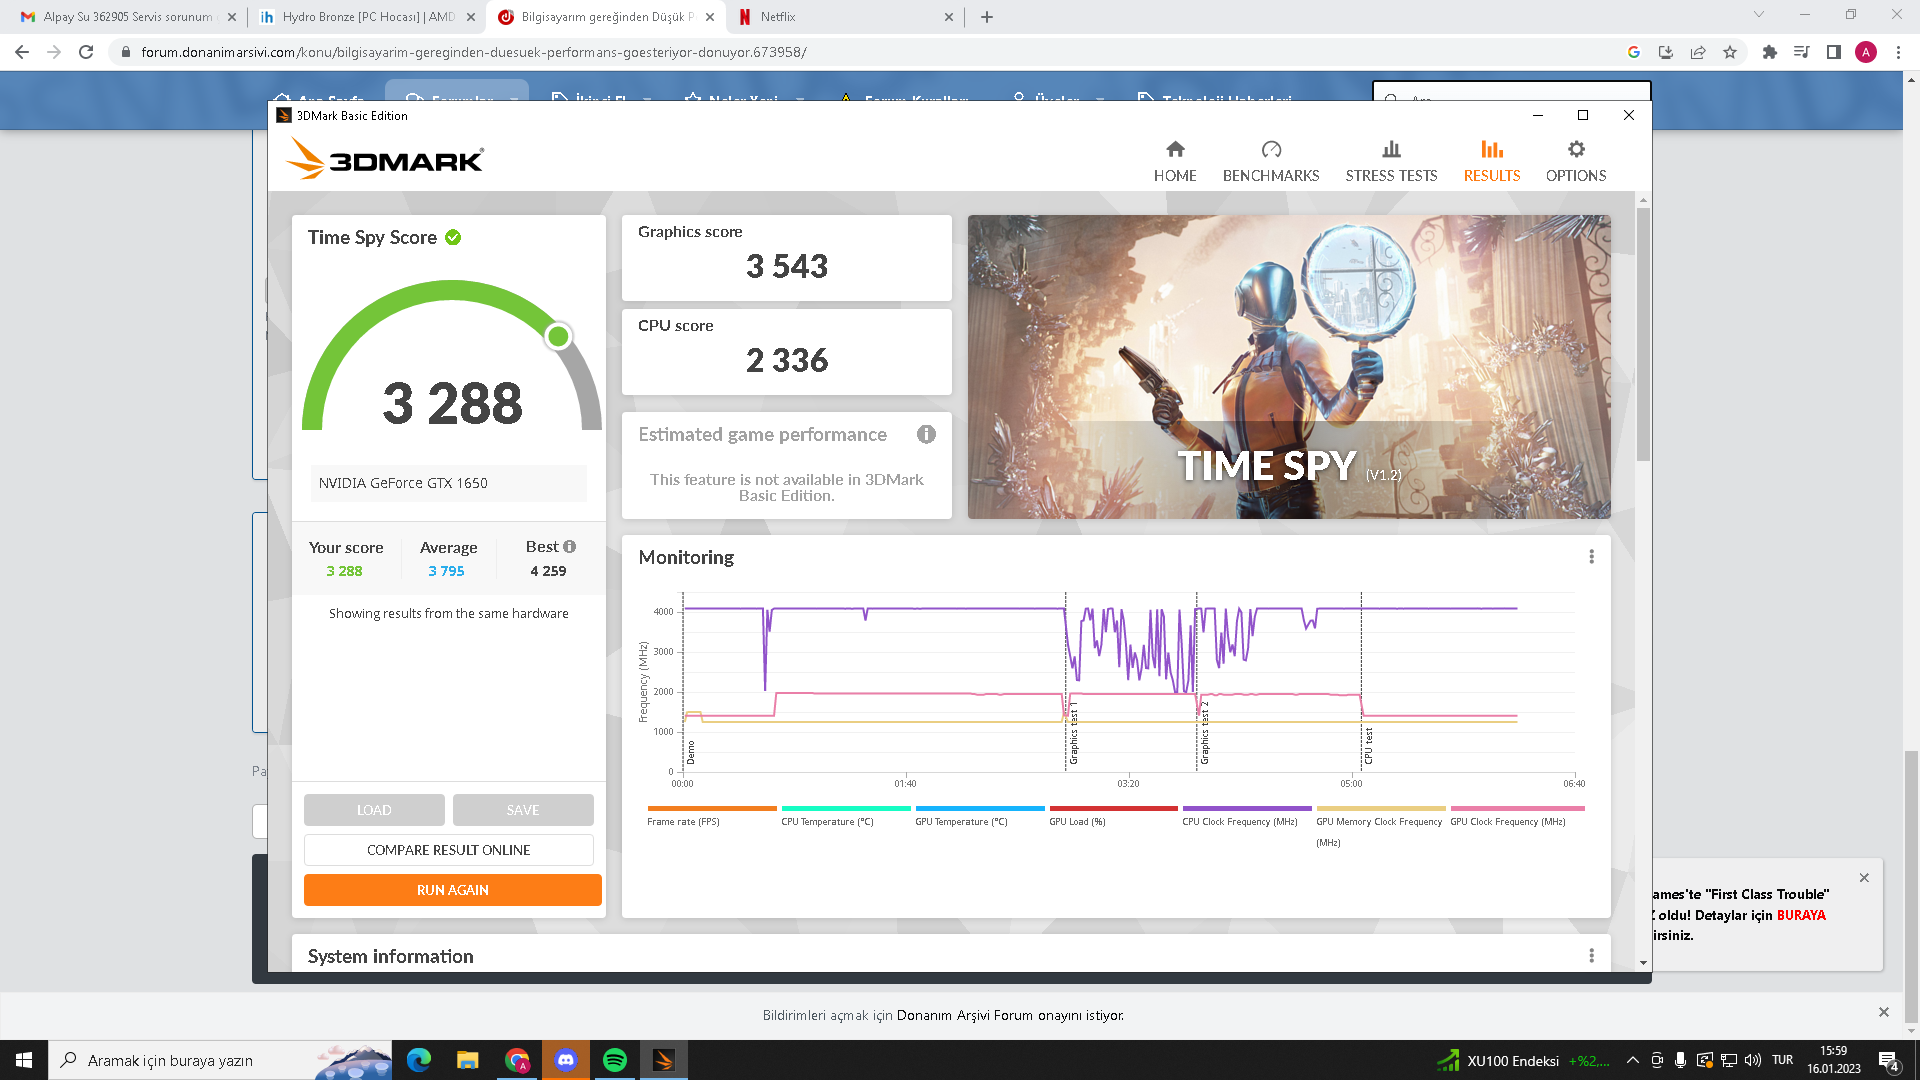Toggle GPU Temperature legend series
Image resolution: width=1920 pixels, height=1080 pixels.
click(x=979, y=816)
